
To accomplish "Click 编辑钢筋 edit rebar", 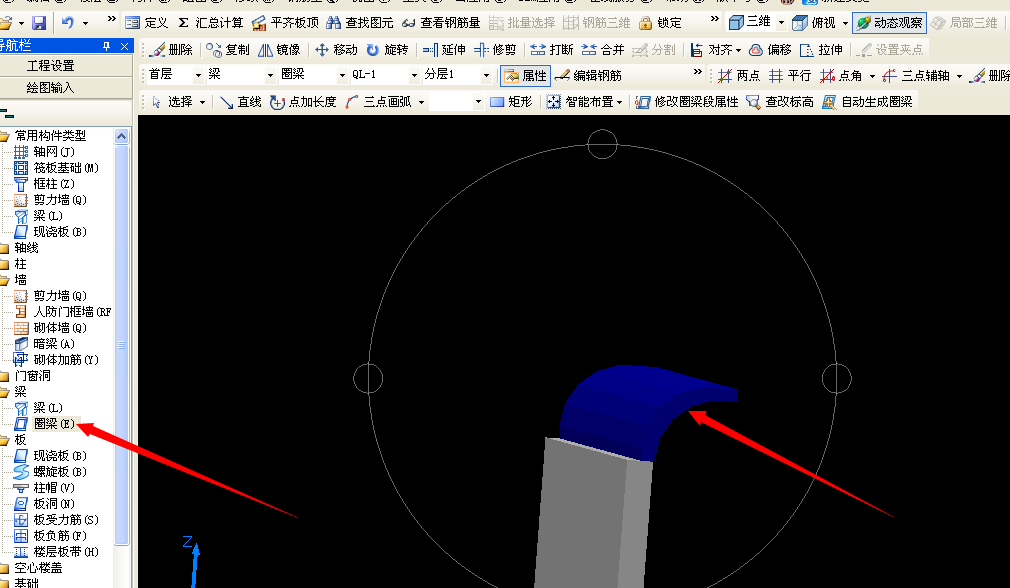I will [588, 75].
